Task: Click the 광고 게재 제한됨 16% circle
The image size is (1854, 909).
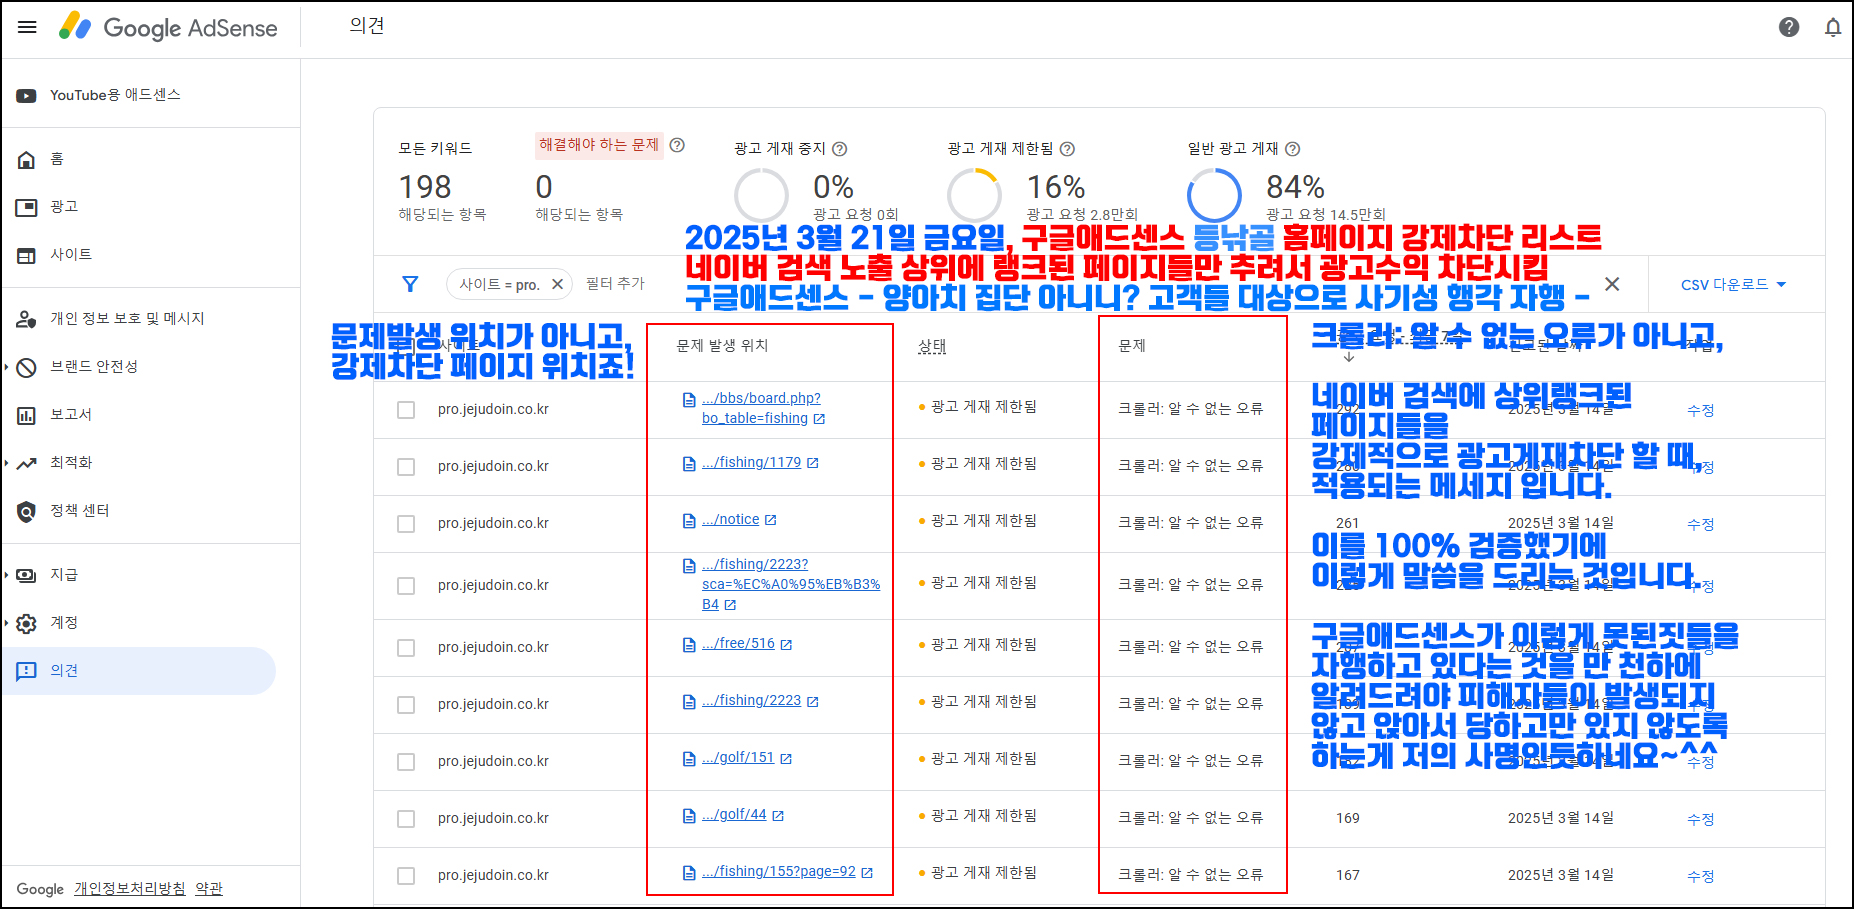Action: pyautogui.click(x=974, y=195)
